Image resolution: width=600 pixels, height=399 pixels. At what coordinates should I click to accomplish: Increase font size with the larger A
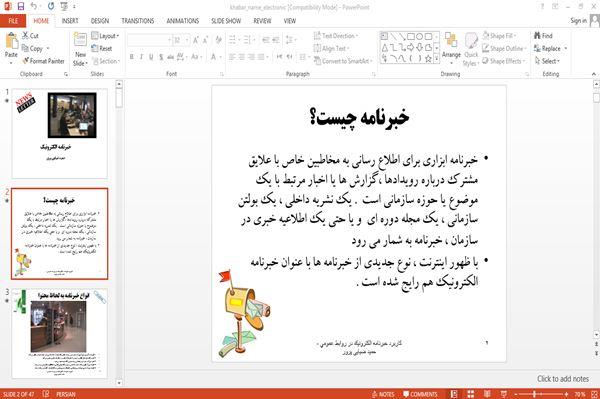click(196, 40)
